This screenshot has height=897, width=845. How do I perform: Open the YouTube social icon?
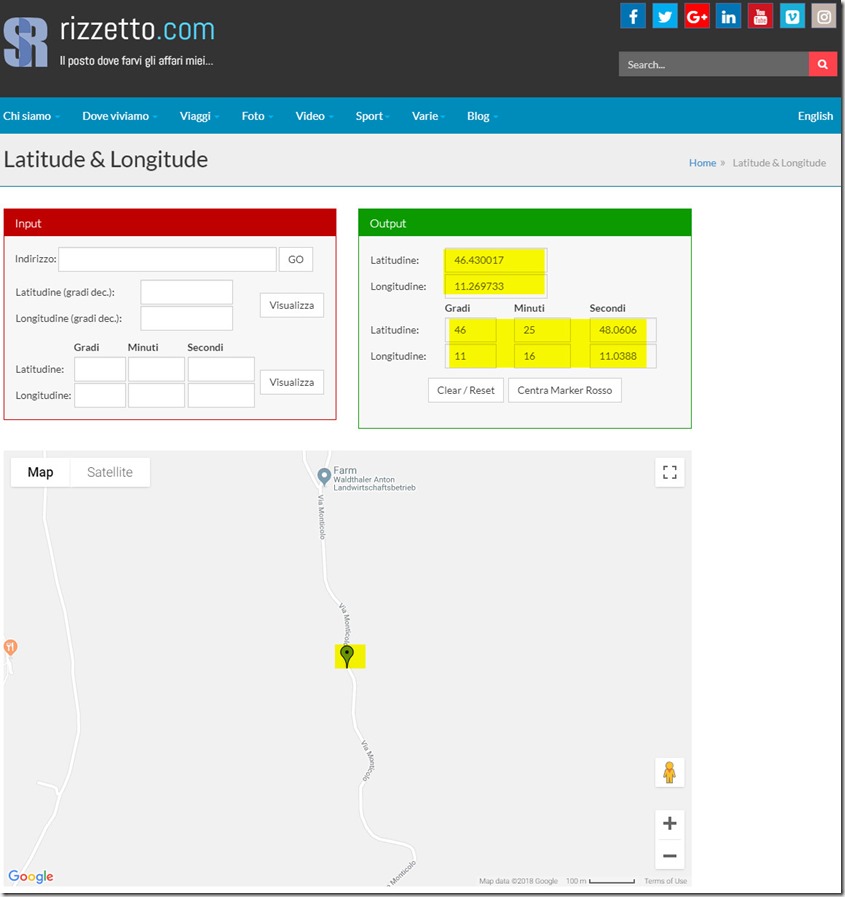760,16
